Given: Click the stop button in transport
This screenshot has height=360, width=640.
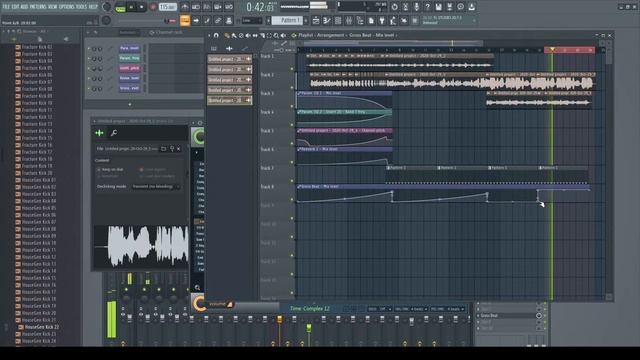Looking at the screenshot, I should pos(142,7).
